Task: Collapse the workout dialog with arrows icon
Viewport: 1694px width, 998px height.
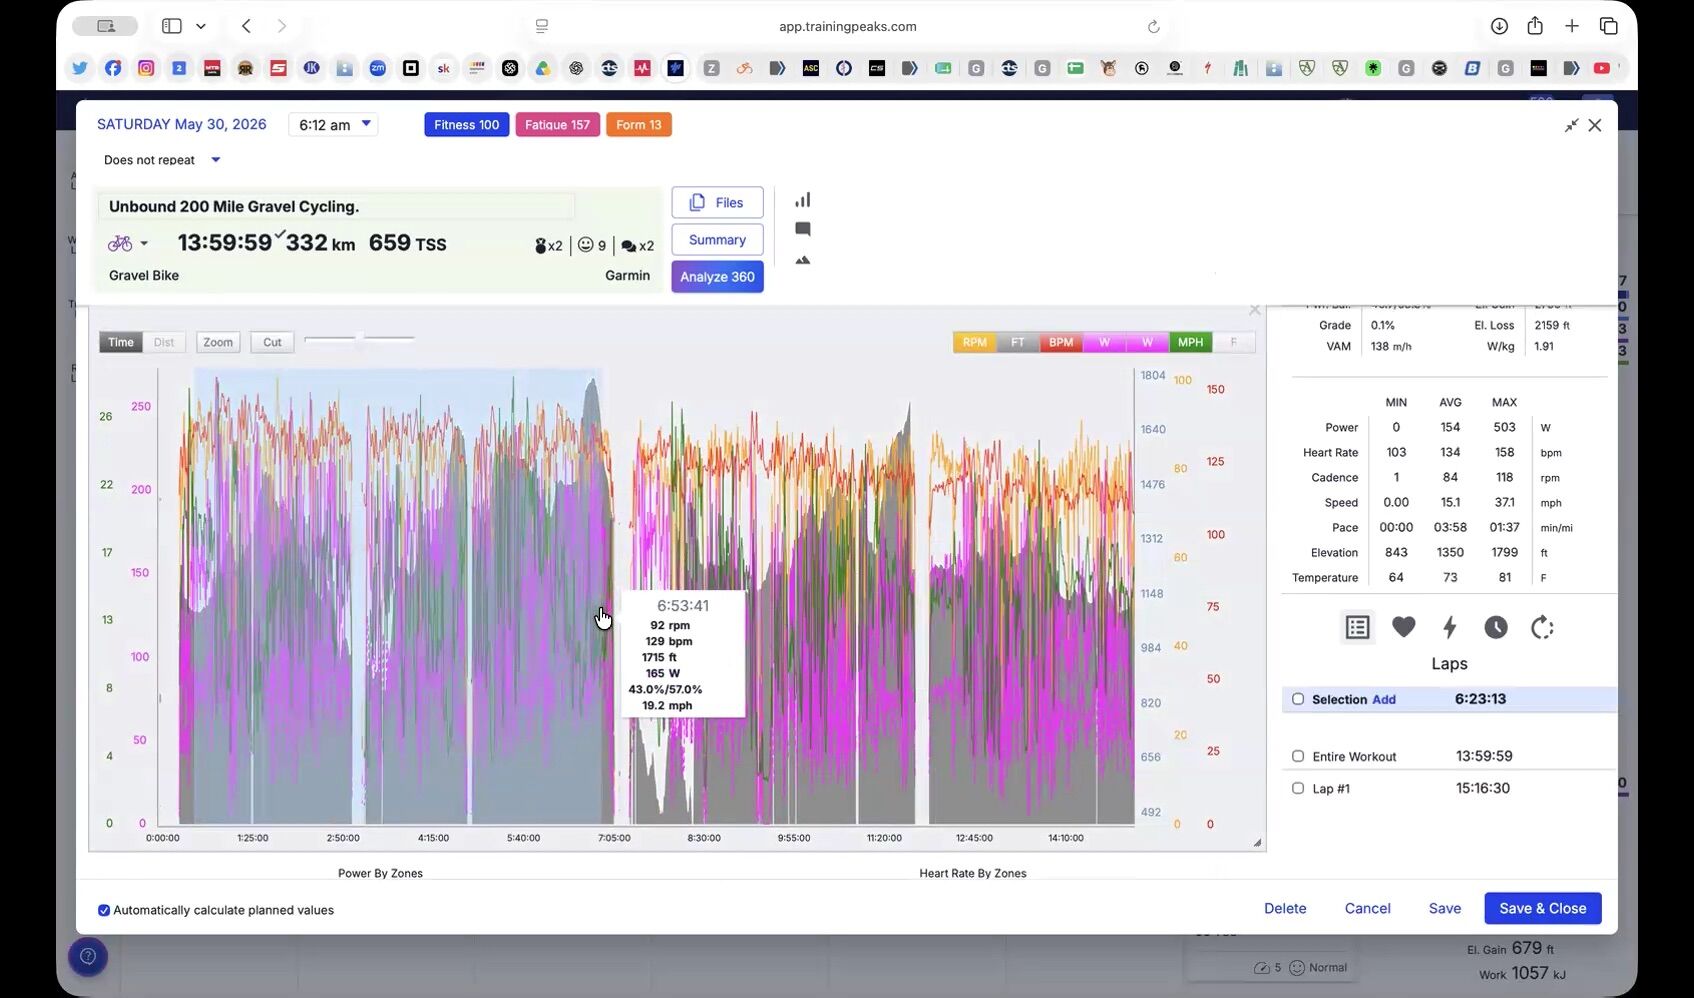Action: [1572, 125]
